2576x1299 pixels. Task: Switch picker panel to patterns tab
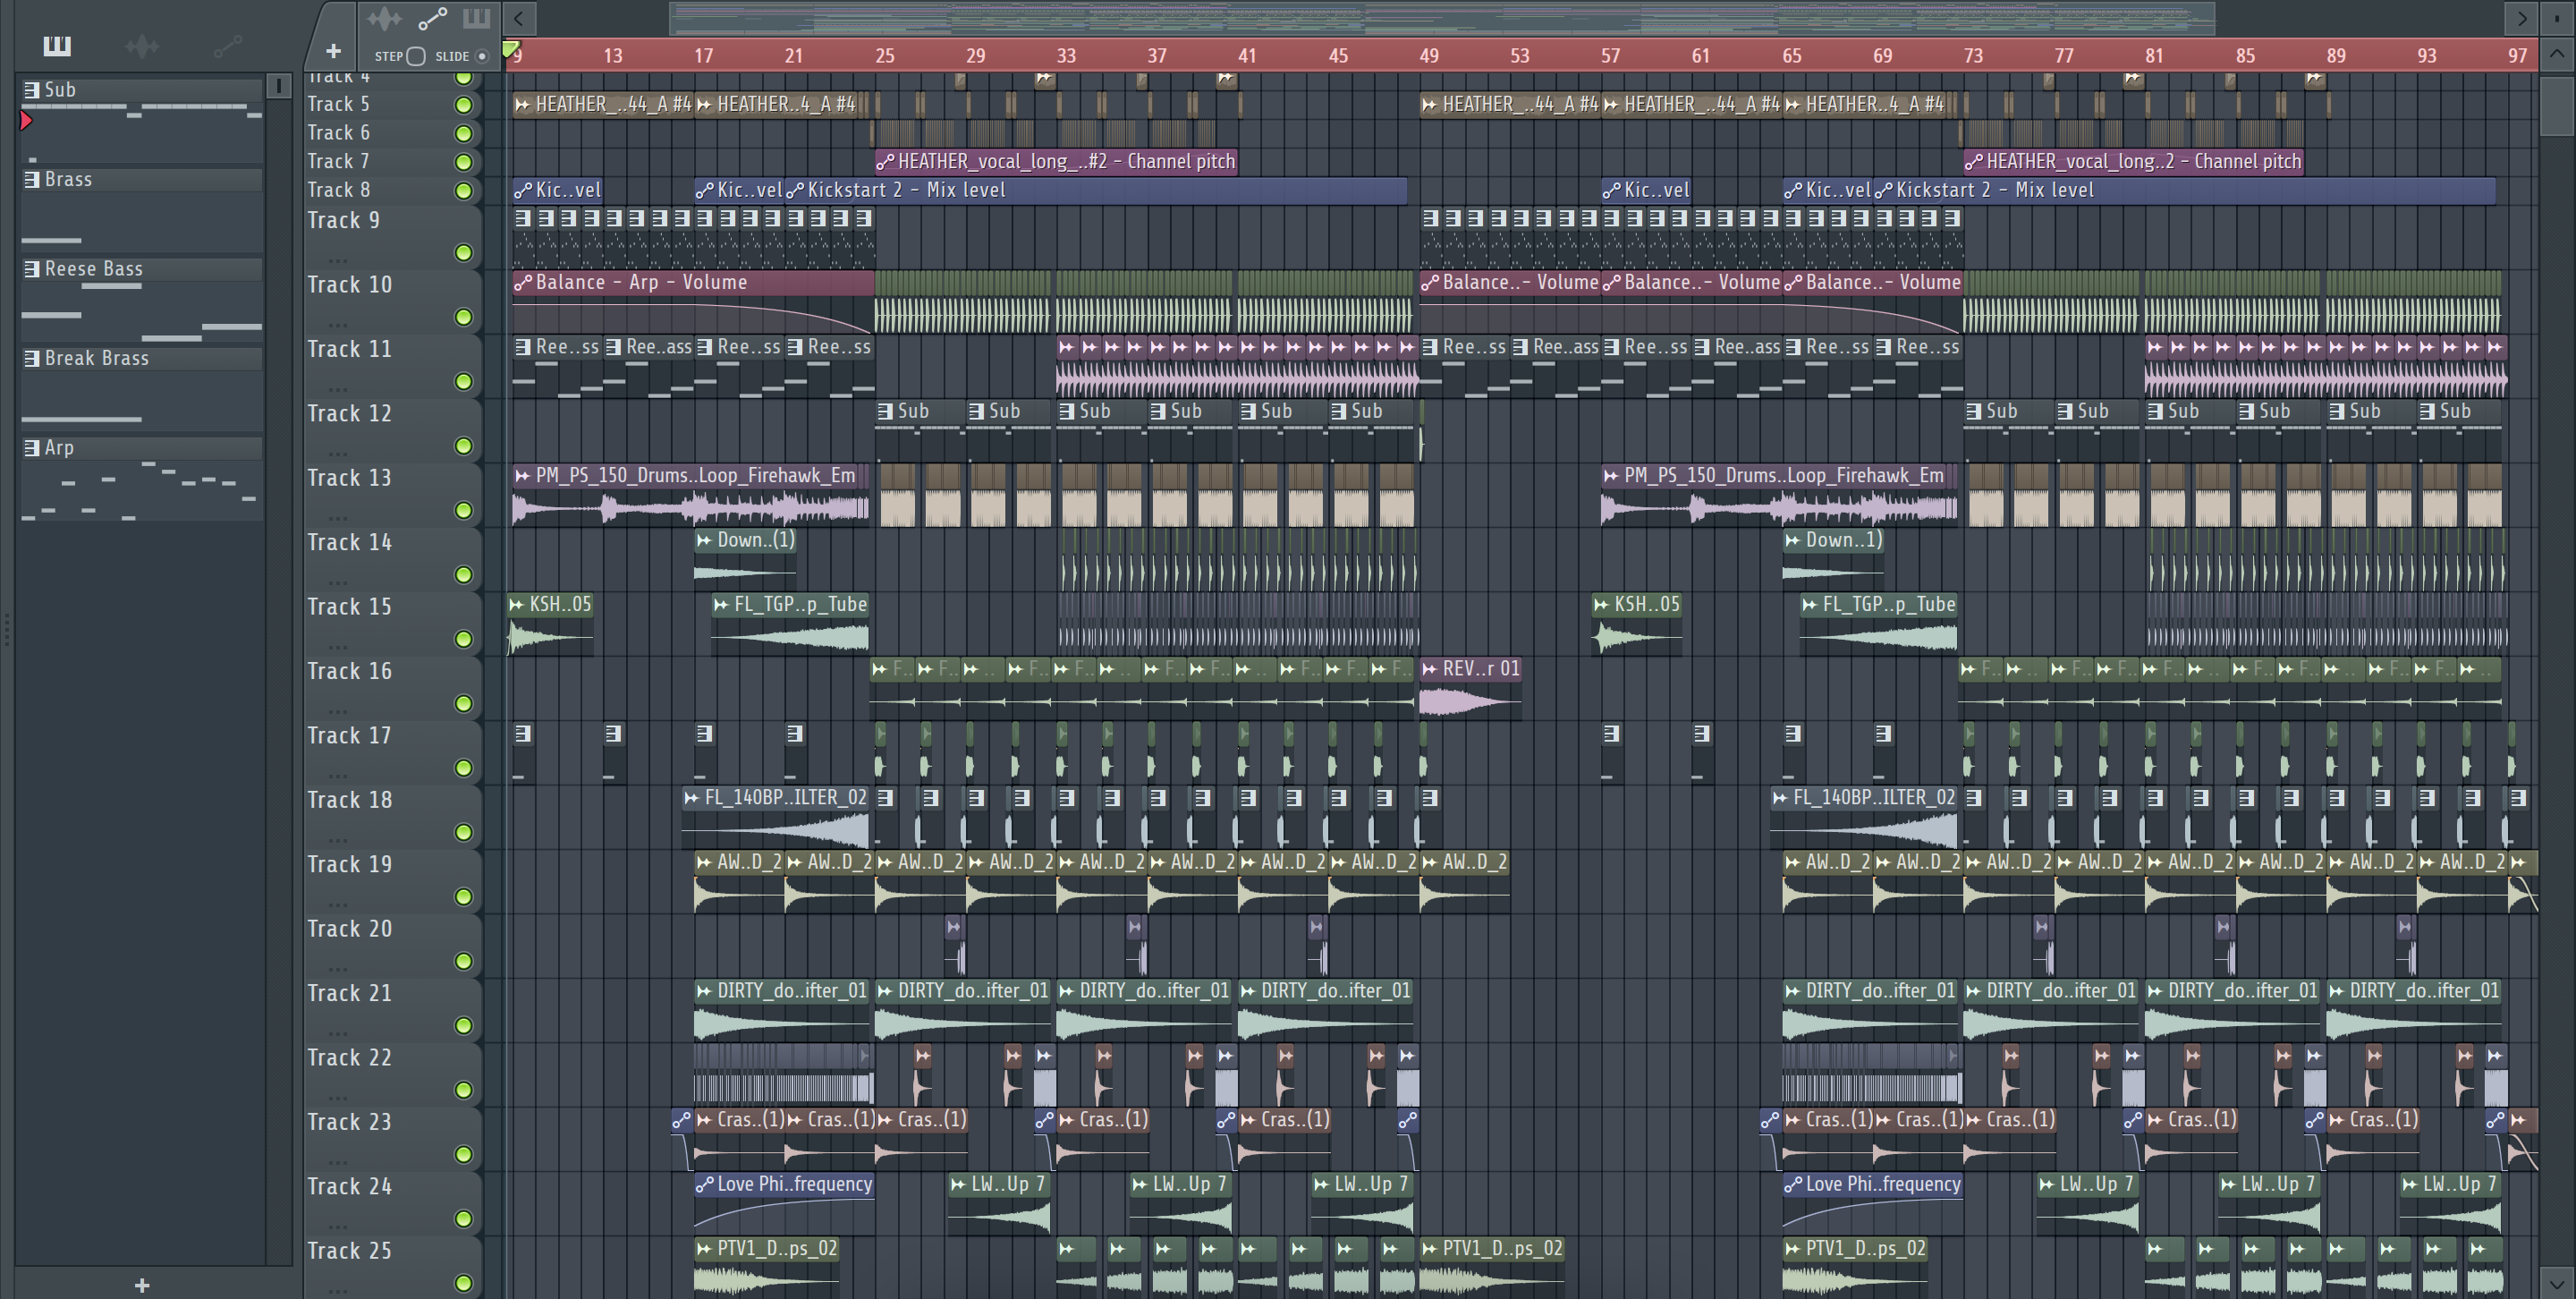click(x=57, y=46)
